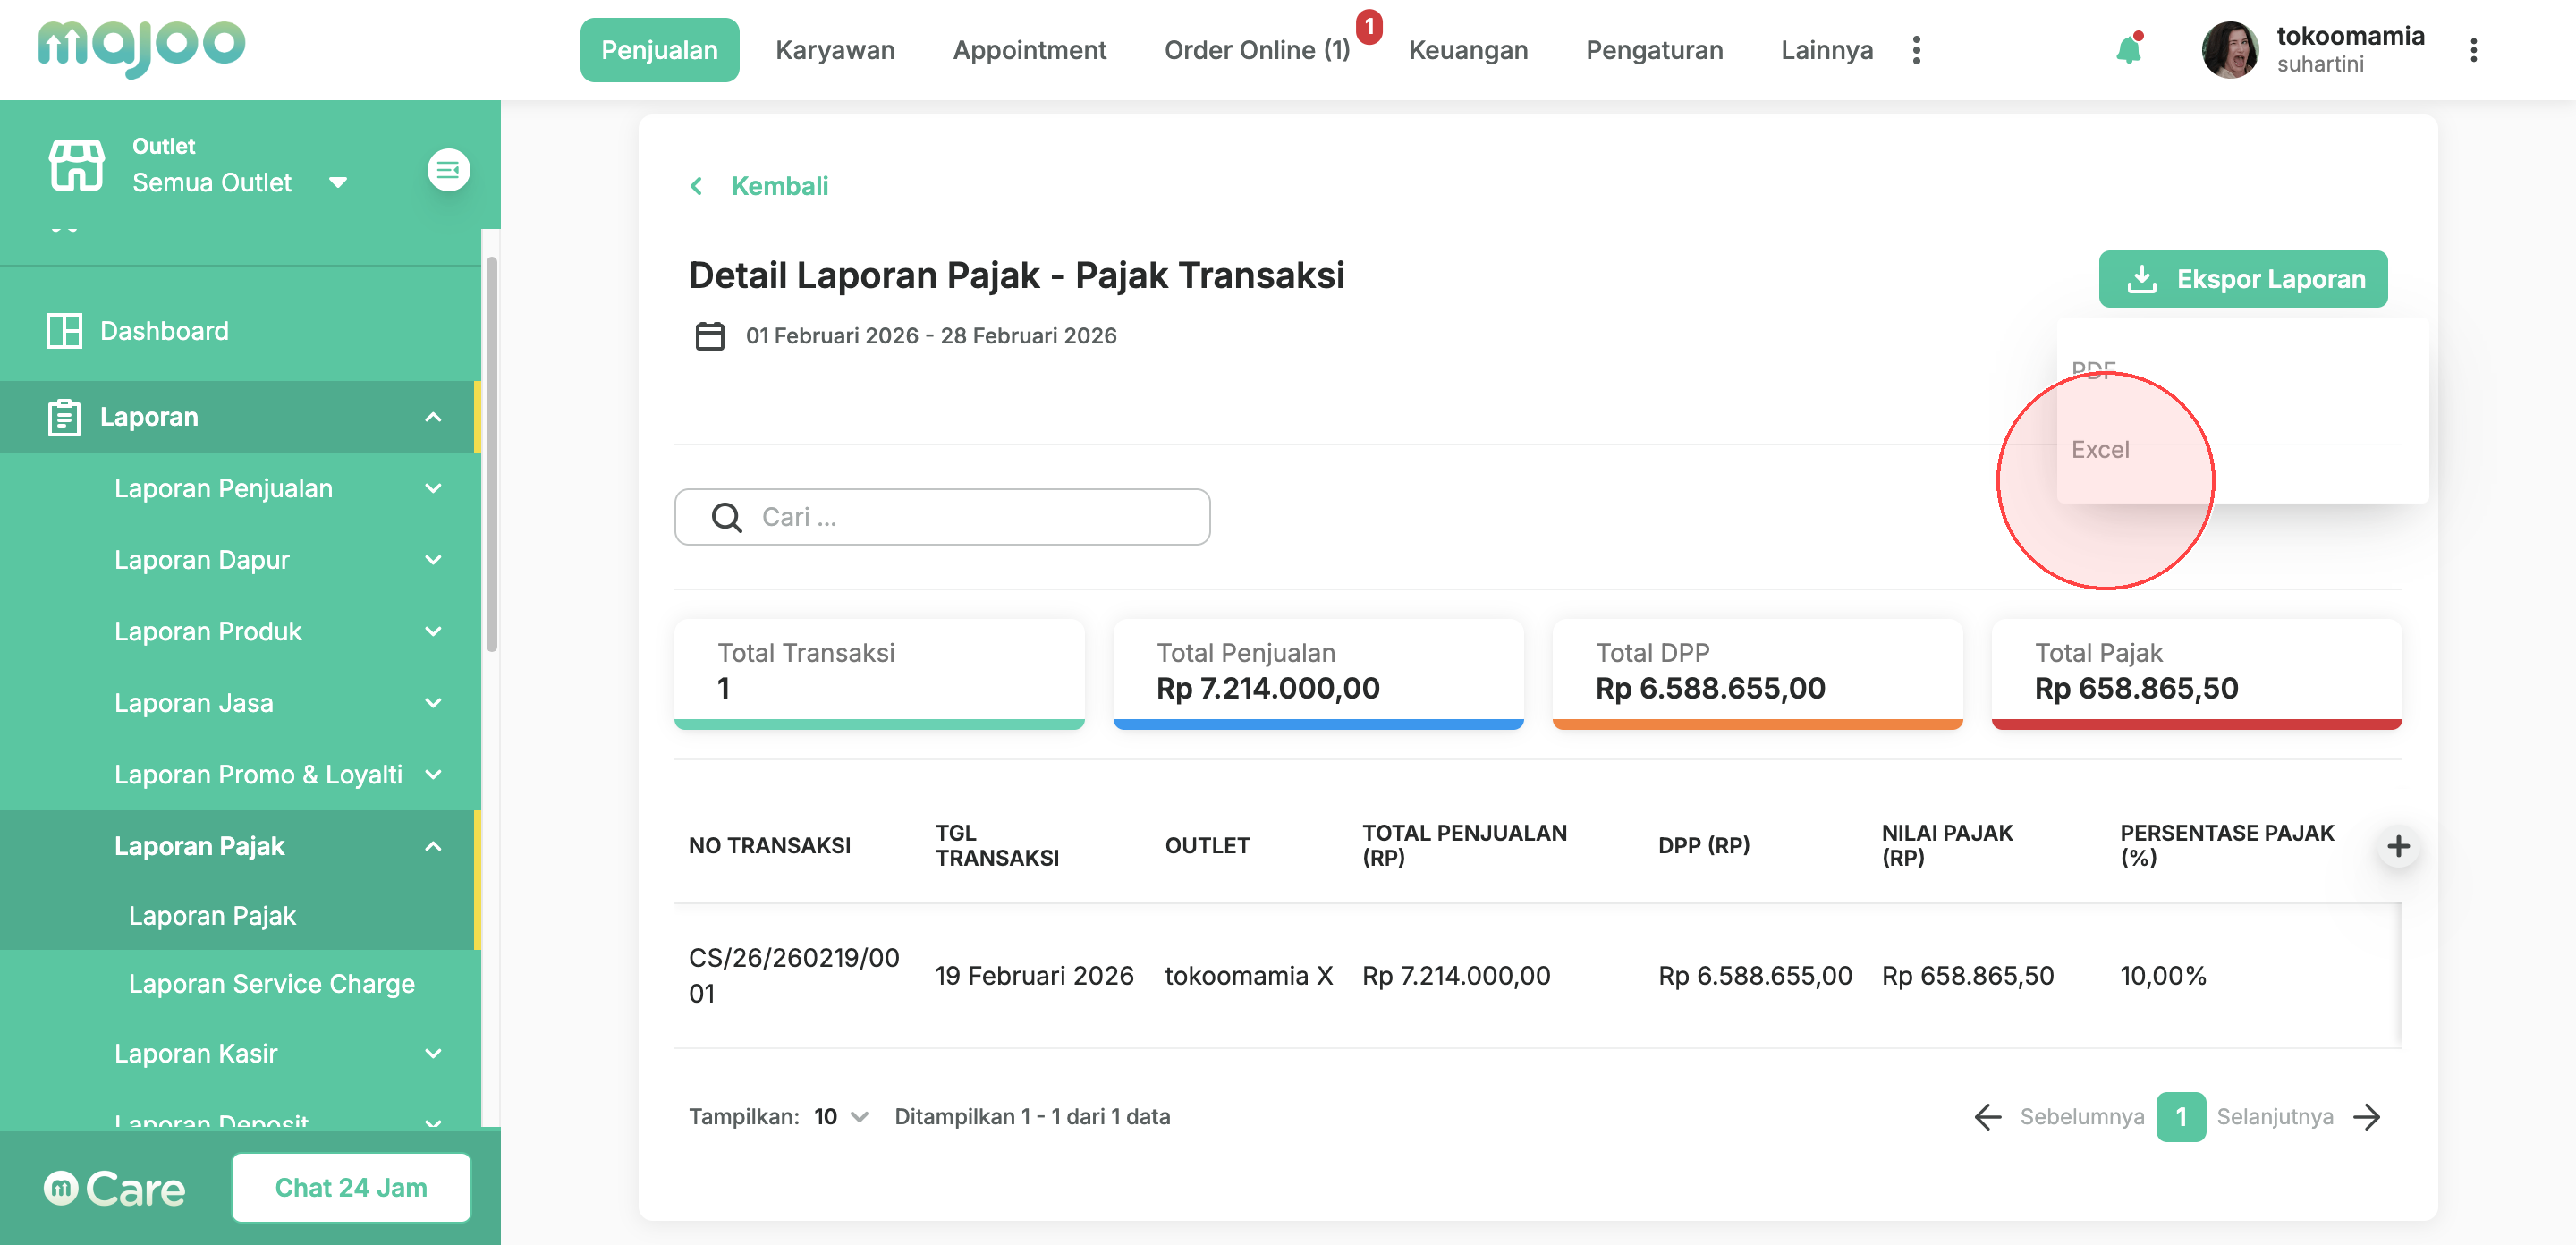This screenshot has width=2576, height=1245.
Task: Click the calendar icon beside date range
Action: [709, 336]
